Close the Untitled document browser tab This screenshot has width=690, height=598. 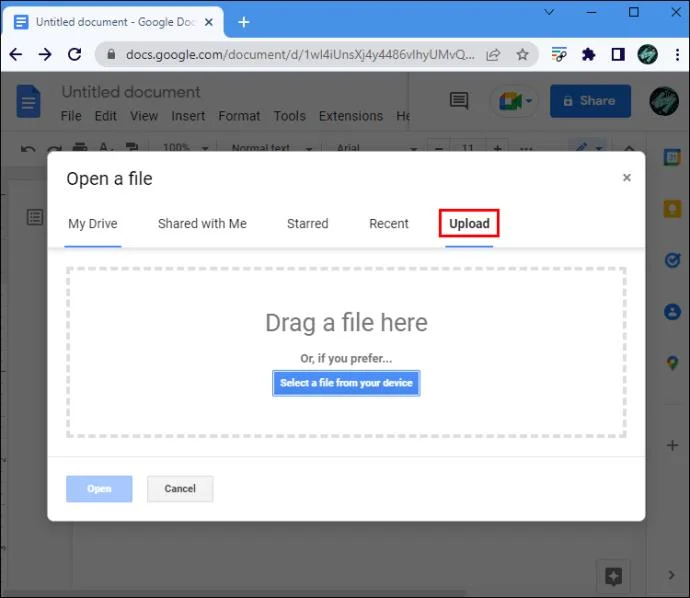[x=209, y=22]
